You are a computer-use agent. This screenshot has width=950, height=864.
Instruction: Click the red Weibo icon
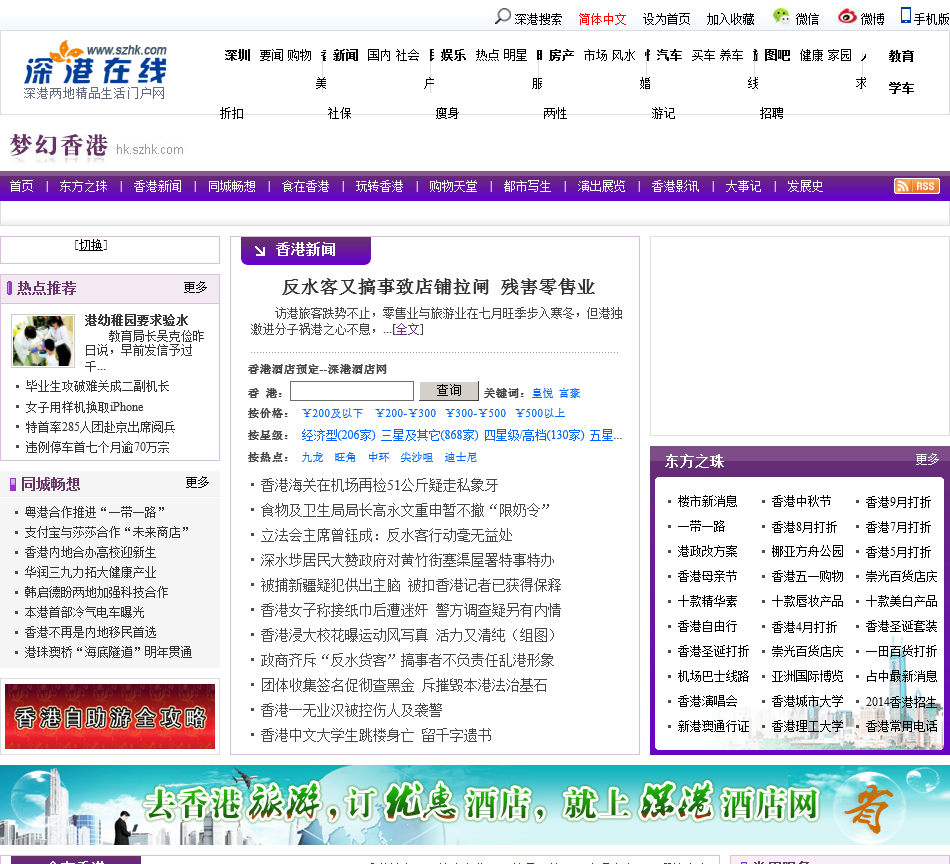coord(847,17)
